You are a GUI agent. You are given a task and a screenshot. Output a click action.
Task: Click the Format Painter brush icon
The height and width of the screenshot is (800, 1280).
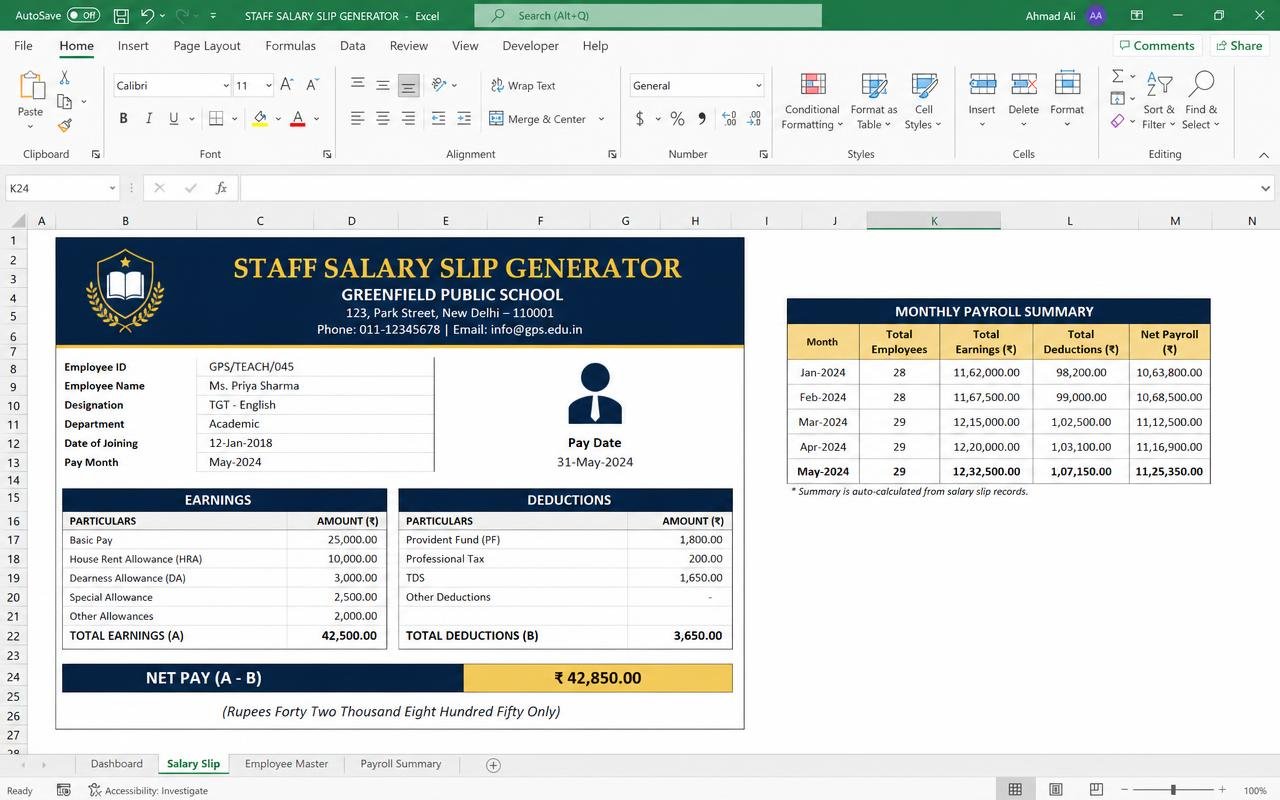point(65,125)
